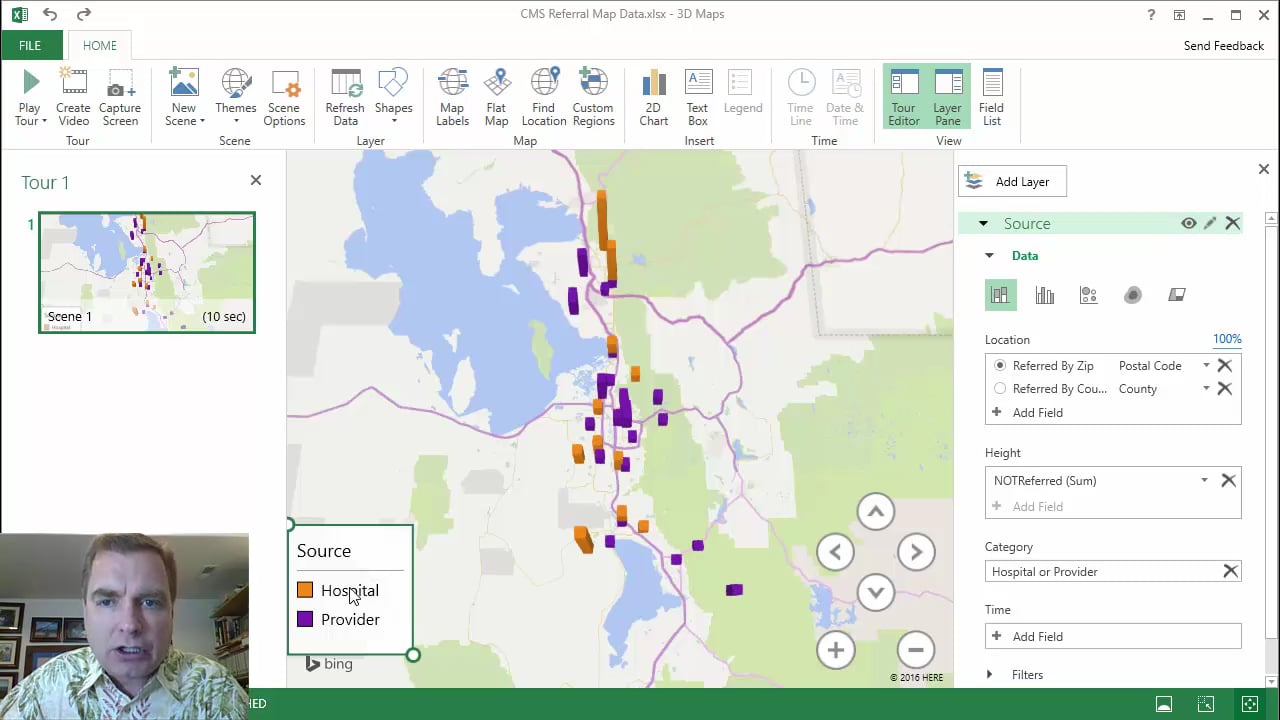Choose the heat map visualization icon
The width and height of the screenshot is (1280, 720).
pos(1133,295)
